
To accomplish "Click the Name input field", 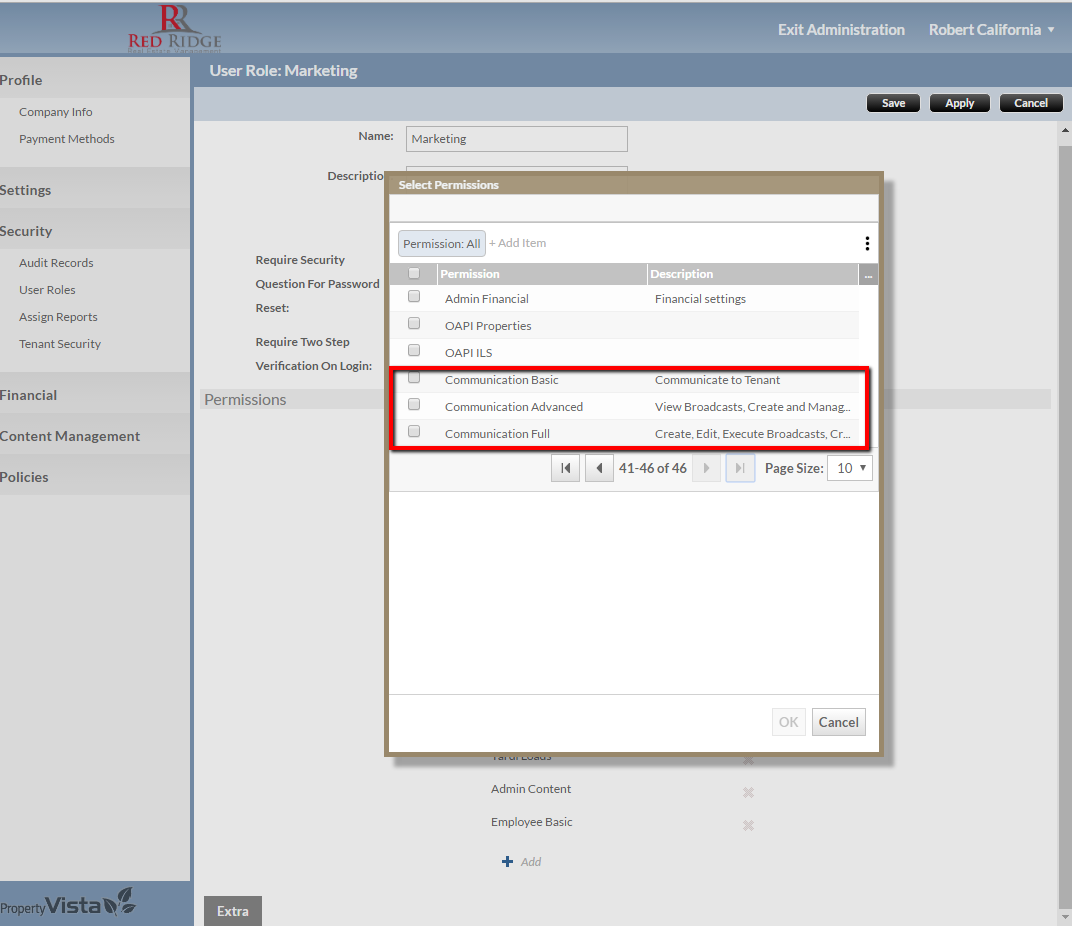I will 516,139.
